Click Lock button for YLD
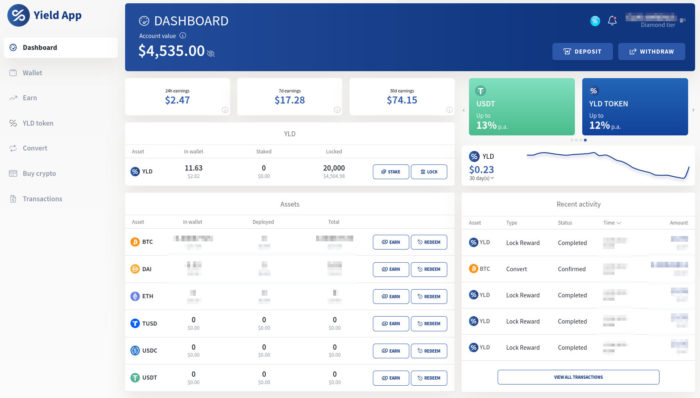700x398 pixels. (x=429, y=172)
